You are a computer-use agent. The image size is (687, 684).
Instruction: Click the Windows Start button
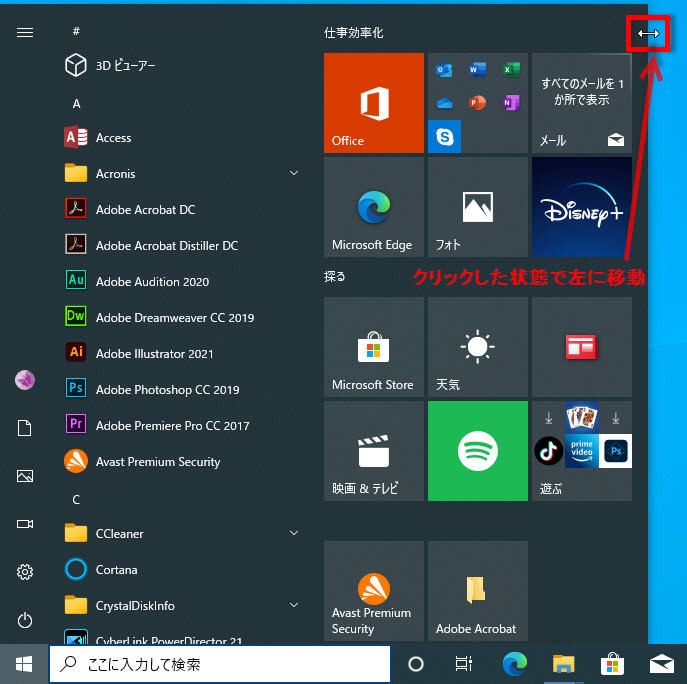[x=24, y=663]
